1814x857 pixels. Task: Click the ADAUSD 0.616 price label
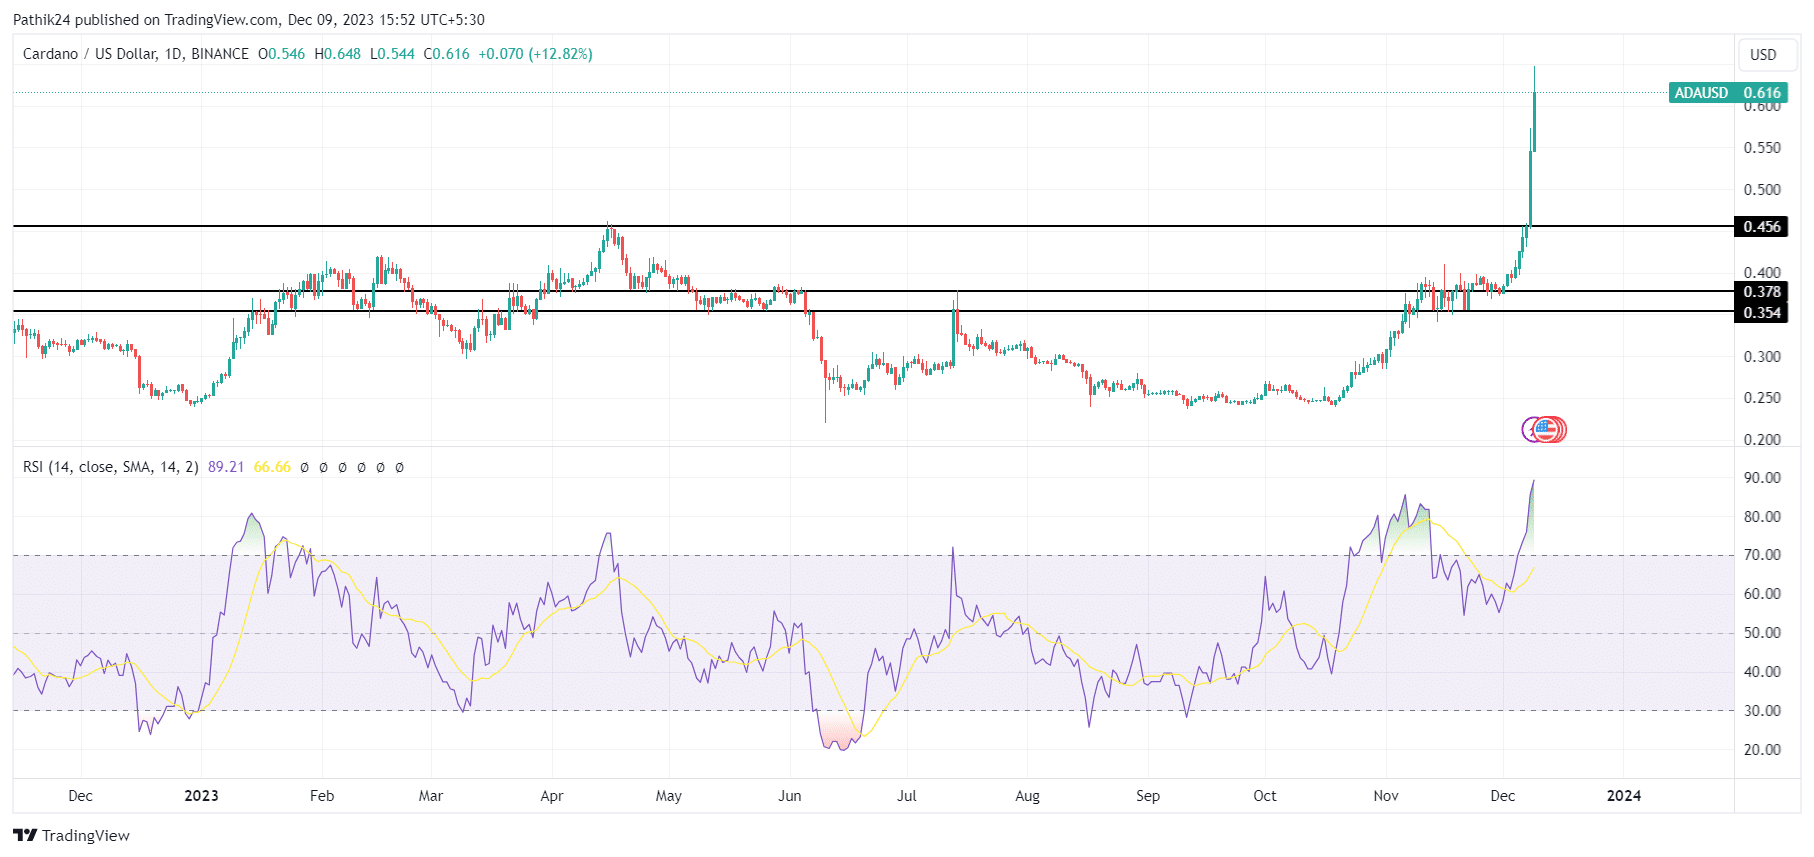tap(1728, 93)
